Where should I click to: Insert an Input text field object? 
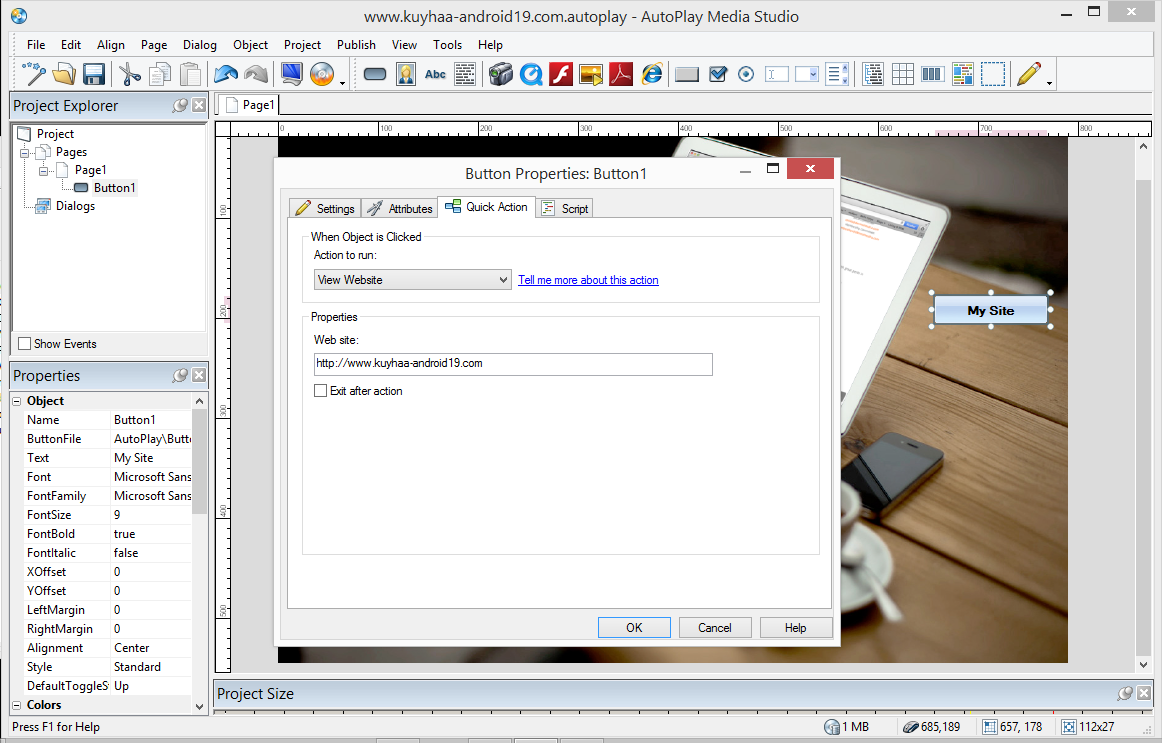click(777, 74)
